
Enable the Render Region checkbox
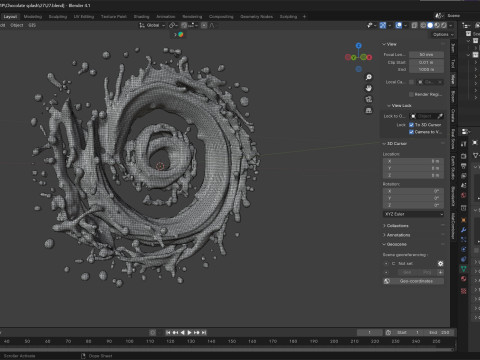coord(411,94)
